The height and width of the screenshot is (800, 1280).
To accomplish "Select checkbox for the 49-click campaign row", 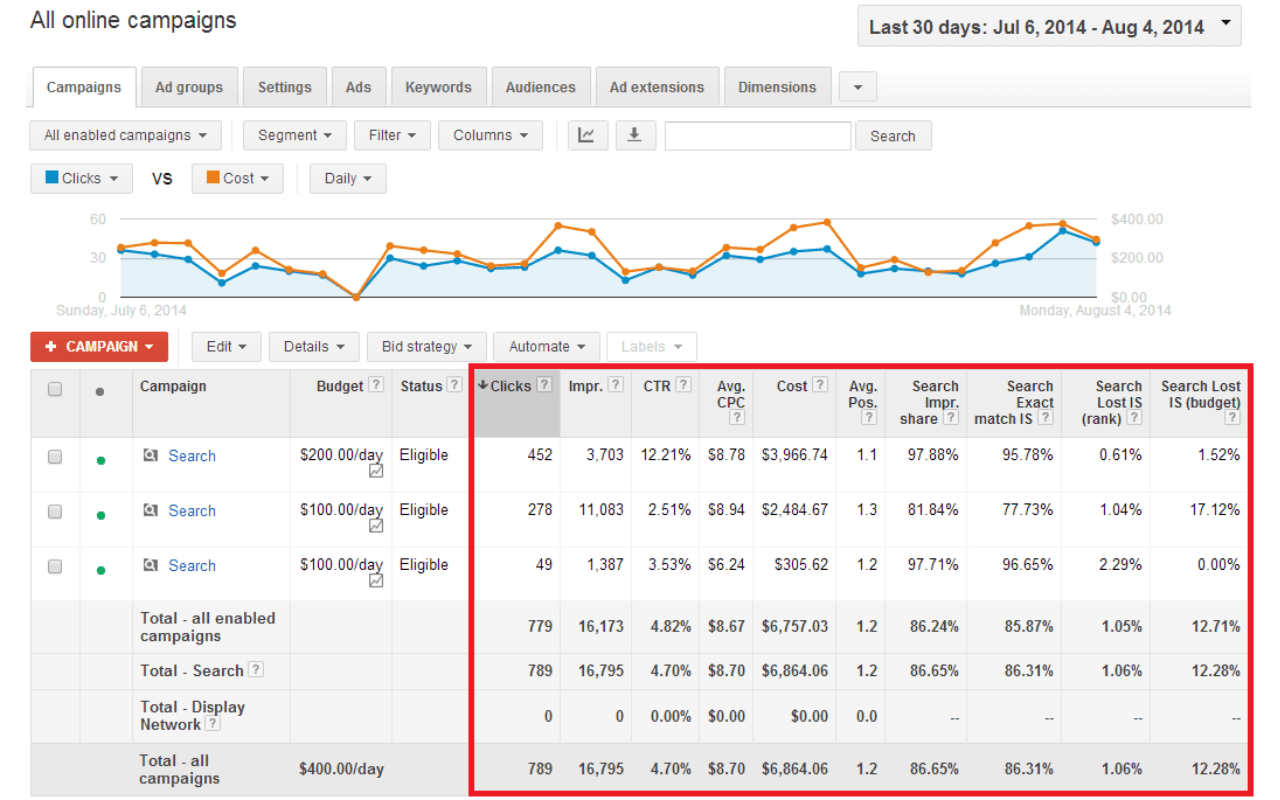I will click(55, 567).
